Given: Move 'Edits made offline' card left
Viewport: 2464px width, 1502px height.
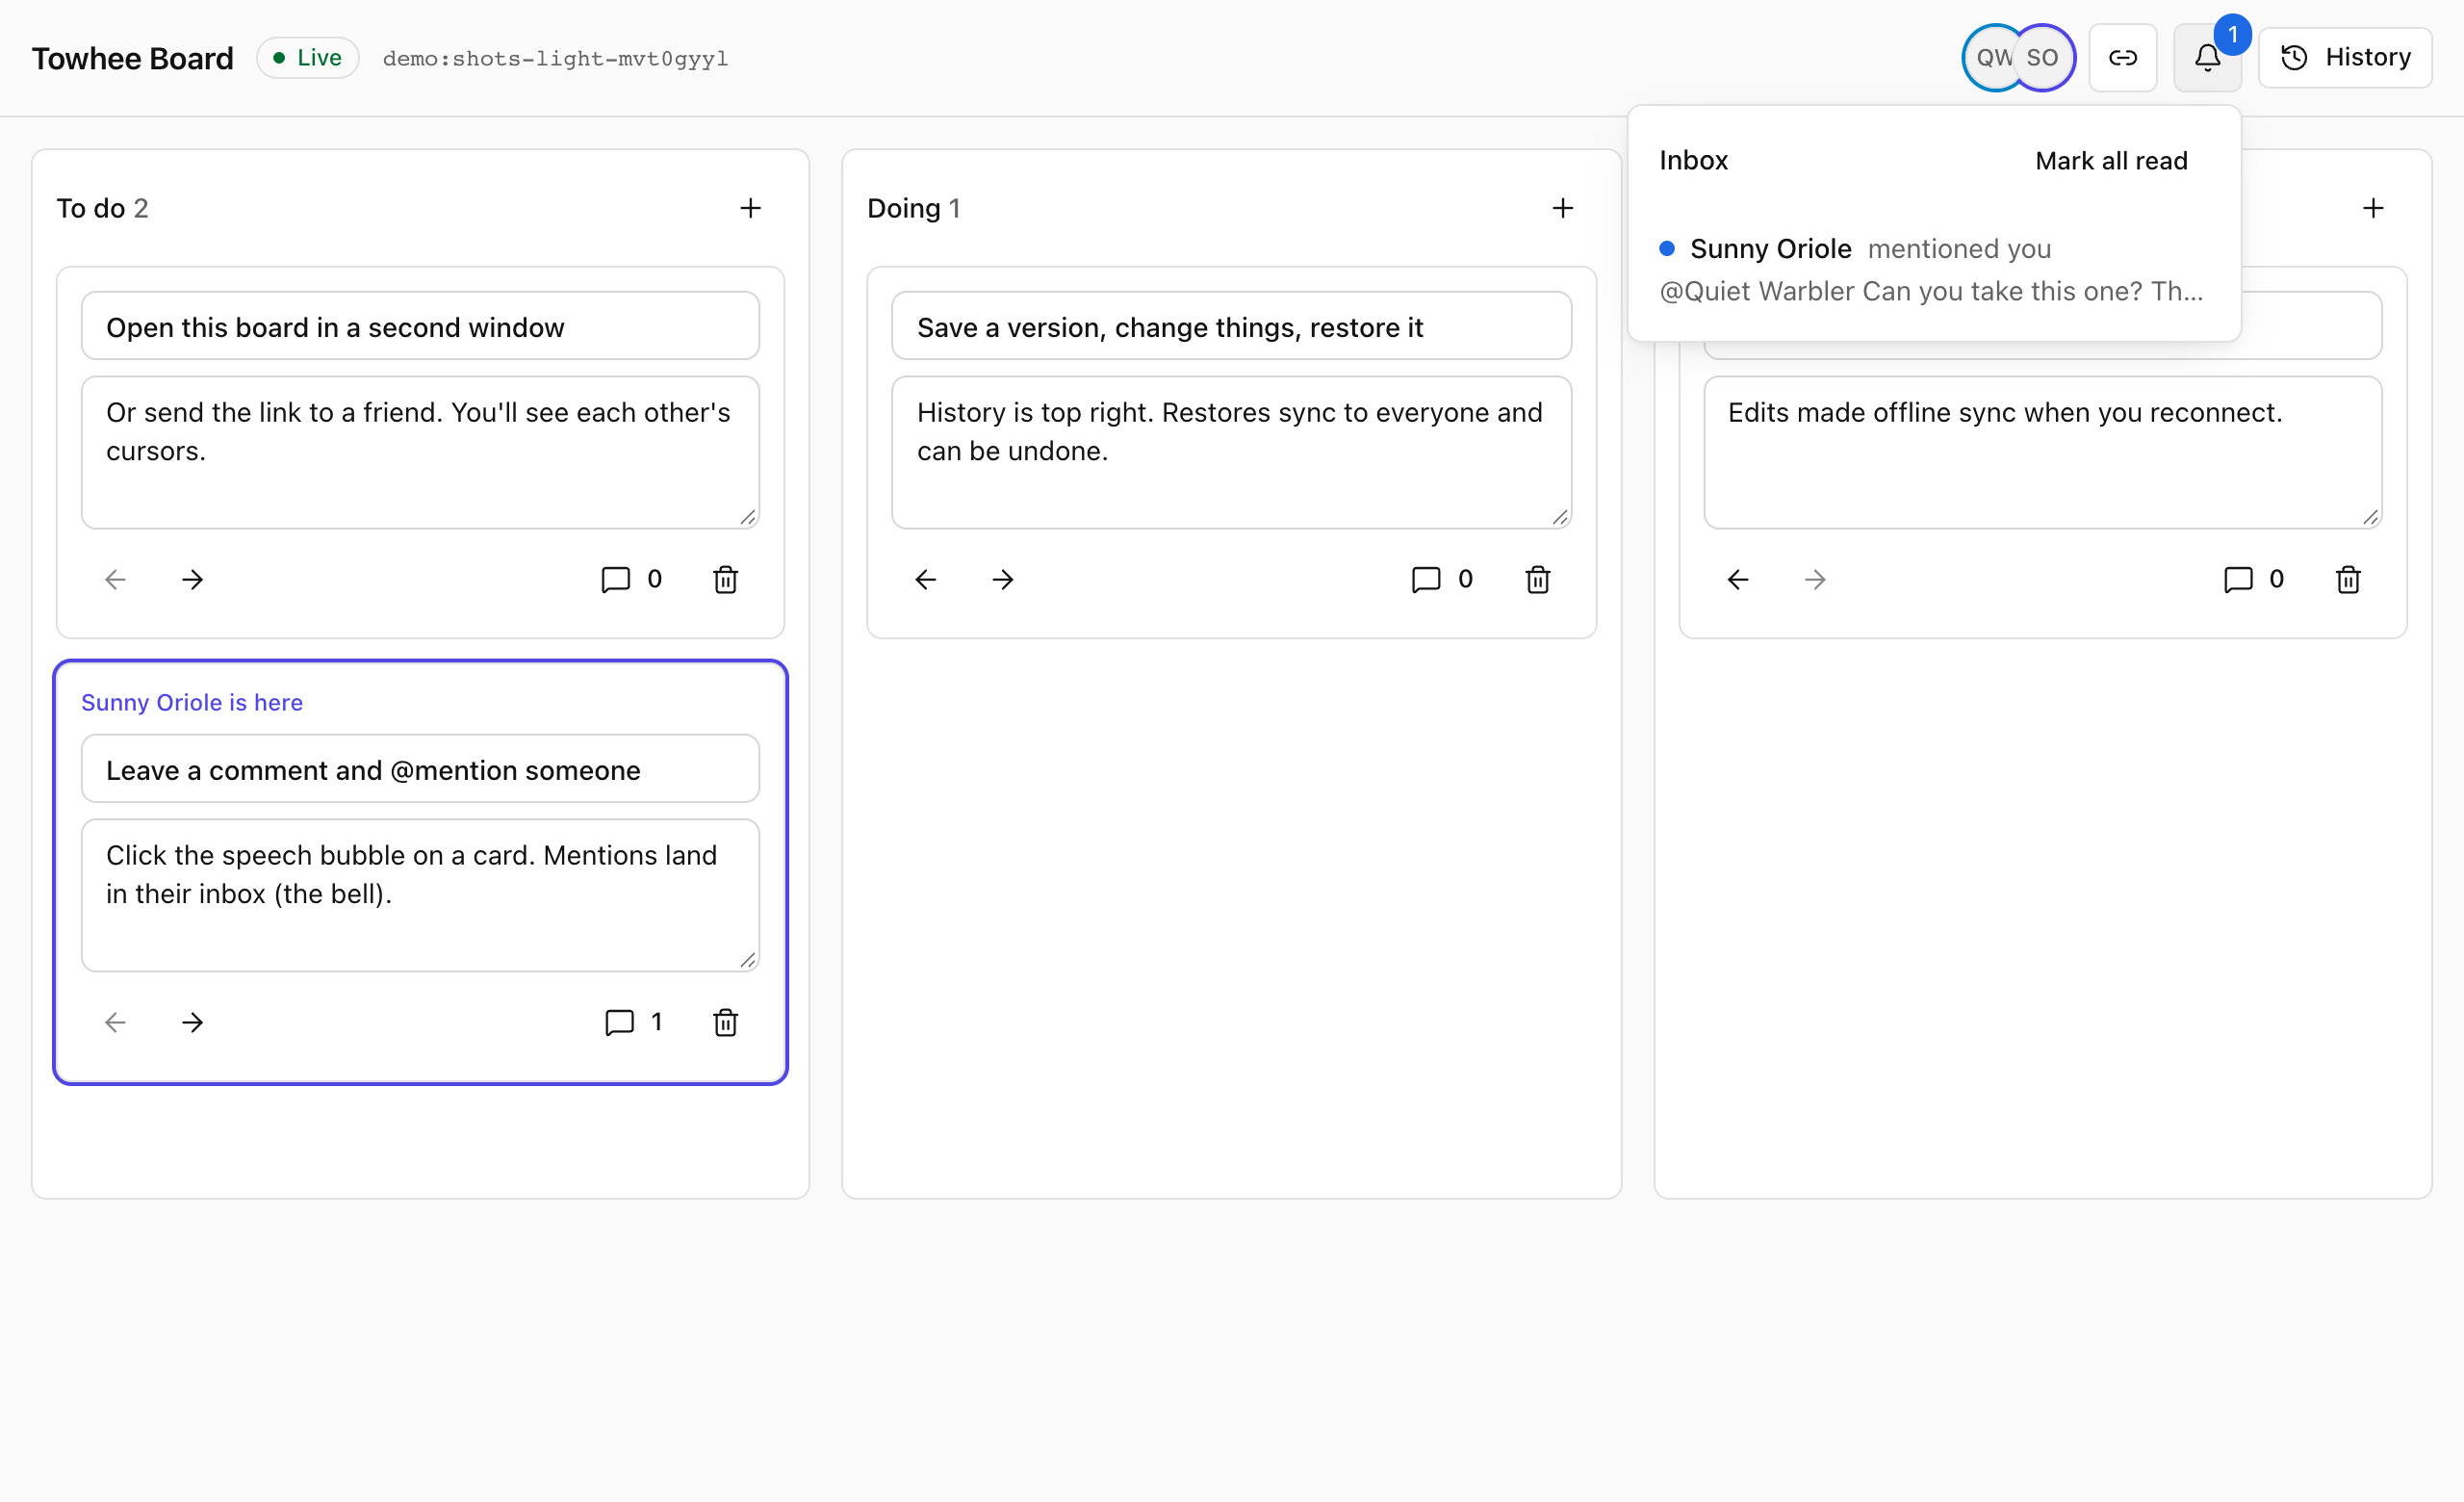Looking at the screenshot, I should [x=1738, y=580].
